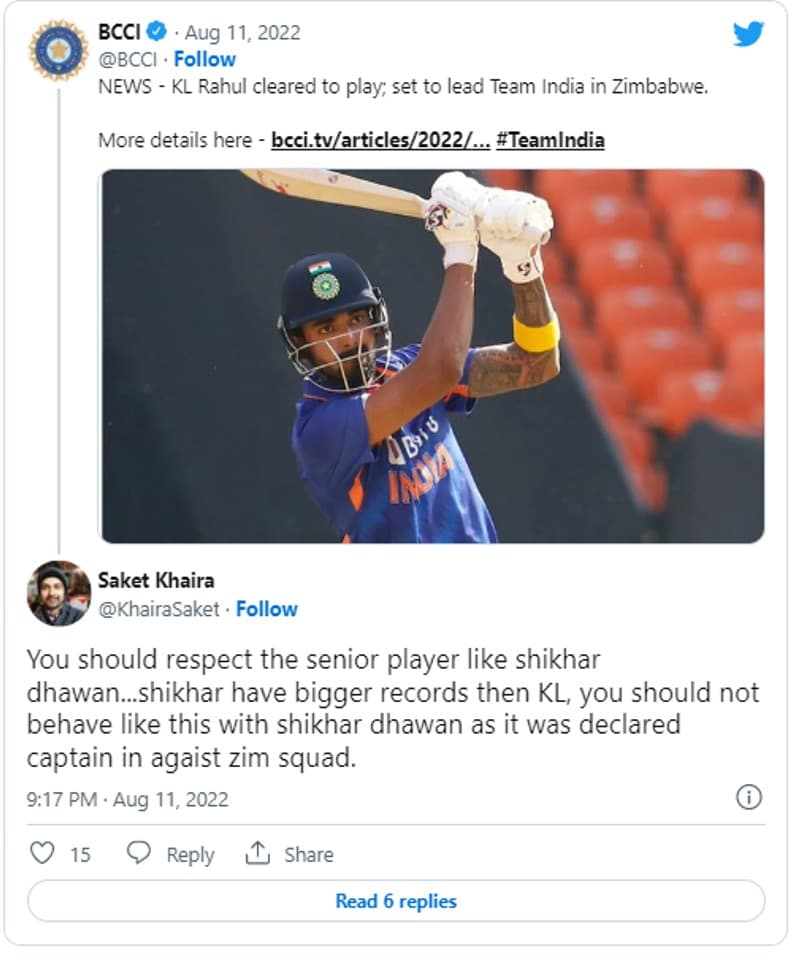This screenshot has height=975, width=800.
Task: Click the Reply speech bubble icon
Action: (139, 853)
